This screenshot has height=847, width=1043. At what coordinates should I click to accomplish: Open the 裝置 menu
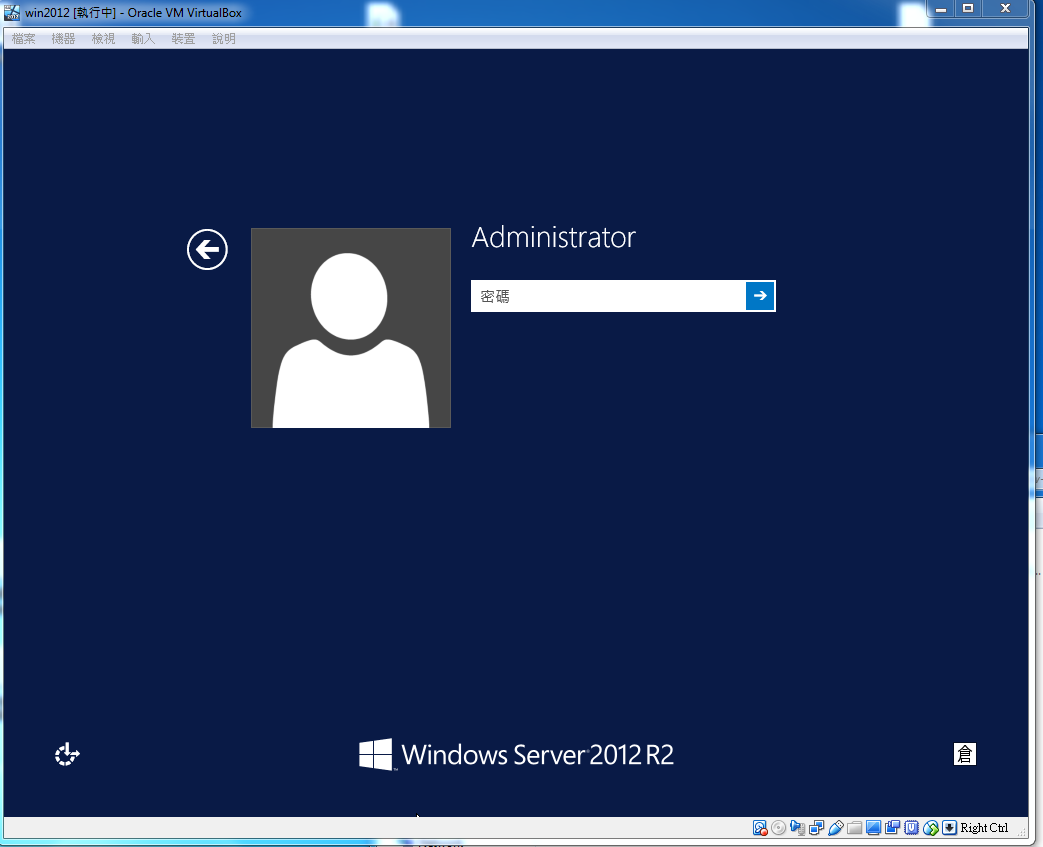183,39
